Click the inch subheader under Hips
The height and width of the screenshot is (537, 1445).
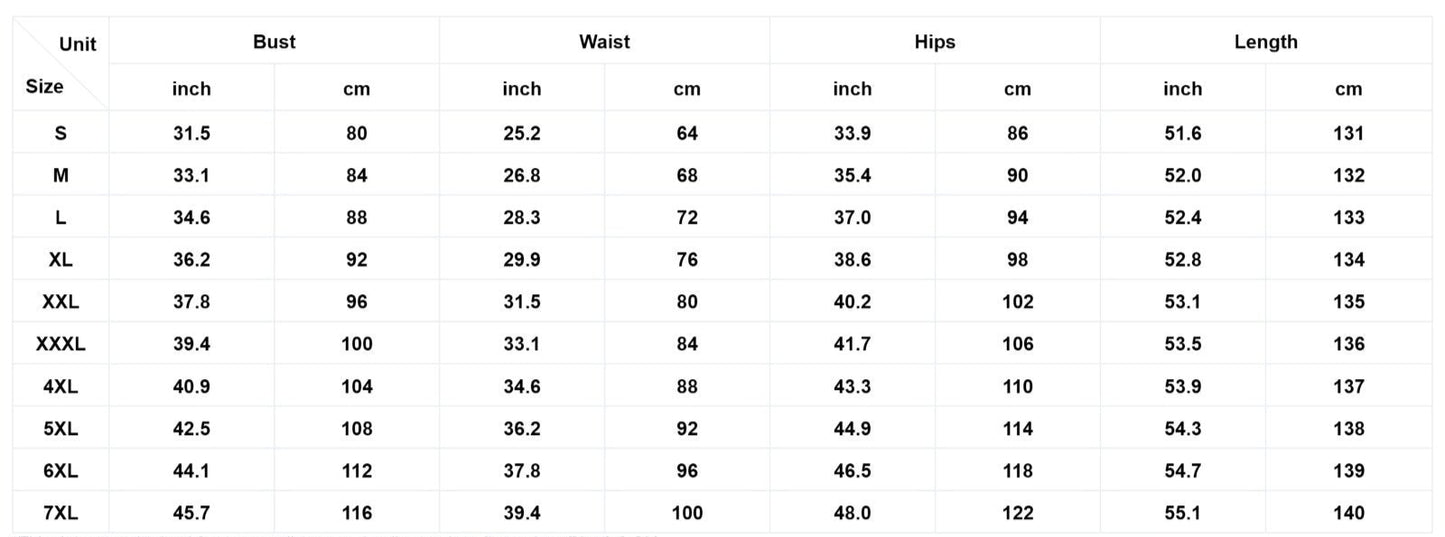(852, 89)
